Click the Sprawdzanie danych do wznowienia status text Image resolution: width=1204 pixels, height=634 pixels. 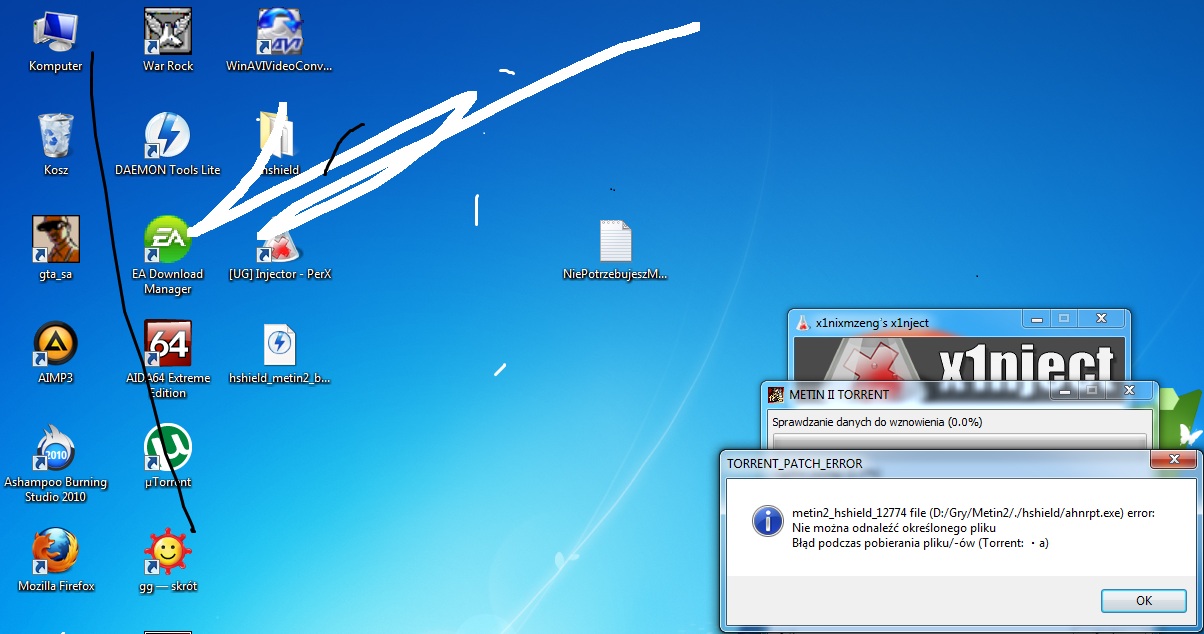point(877,422)
